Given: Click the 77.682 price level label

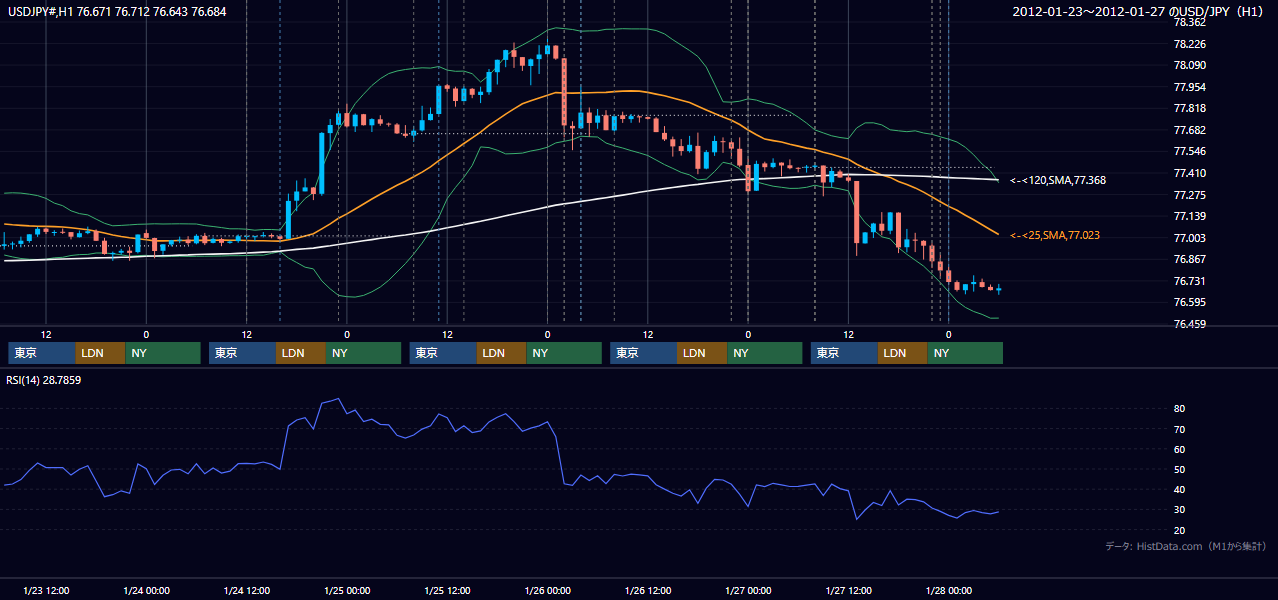Looking at the screenshot, I should point(1189,130).
